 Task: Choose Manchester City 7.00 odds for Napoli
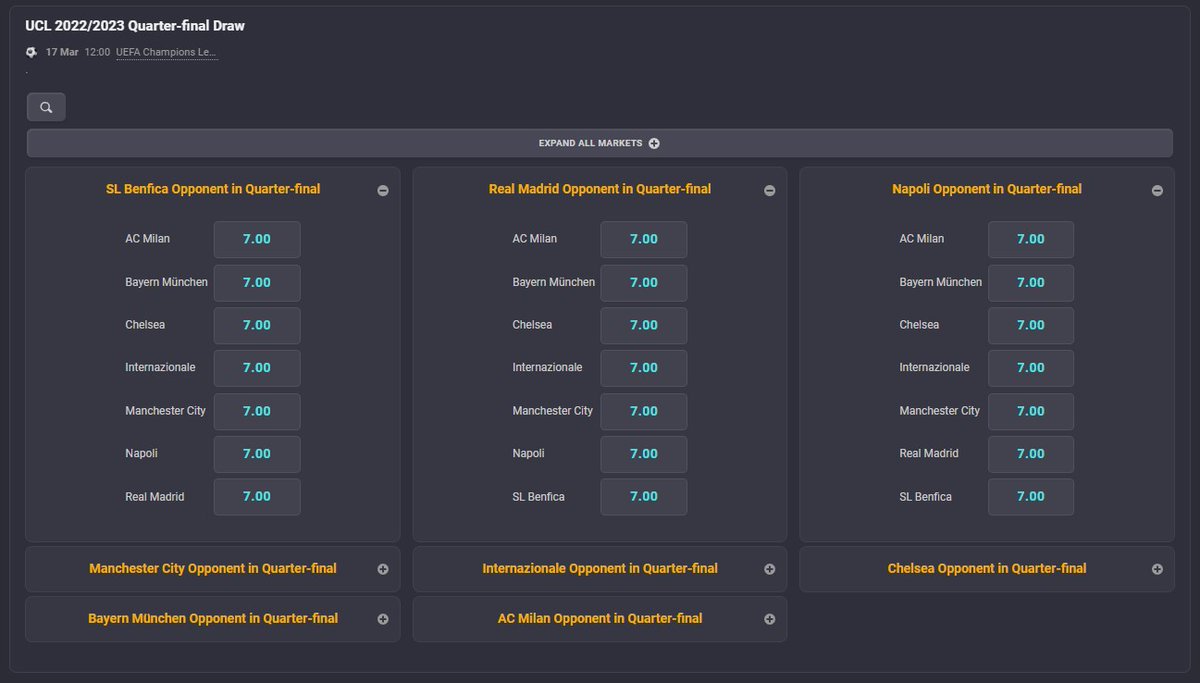(x=1031, y=411)
